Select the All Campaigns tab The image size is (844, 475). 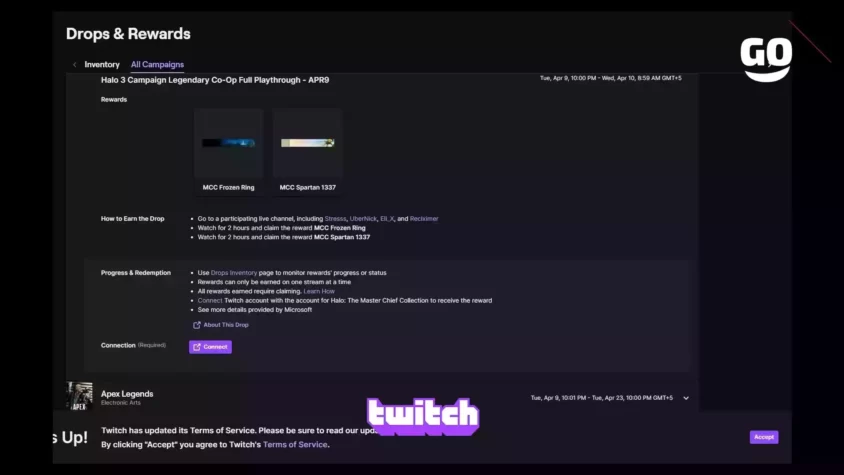coord(157,65)
